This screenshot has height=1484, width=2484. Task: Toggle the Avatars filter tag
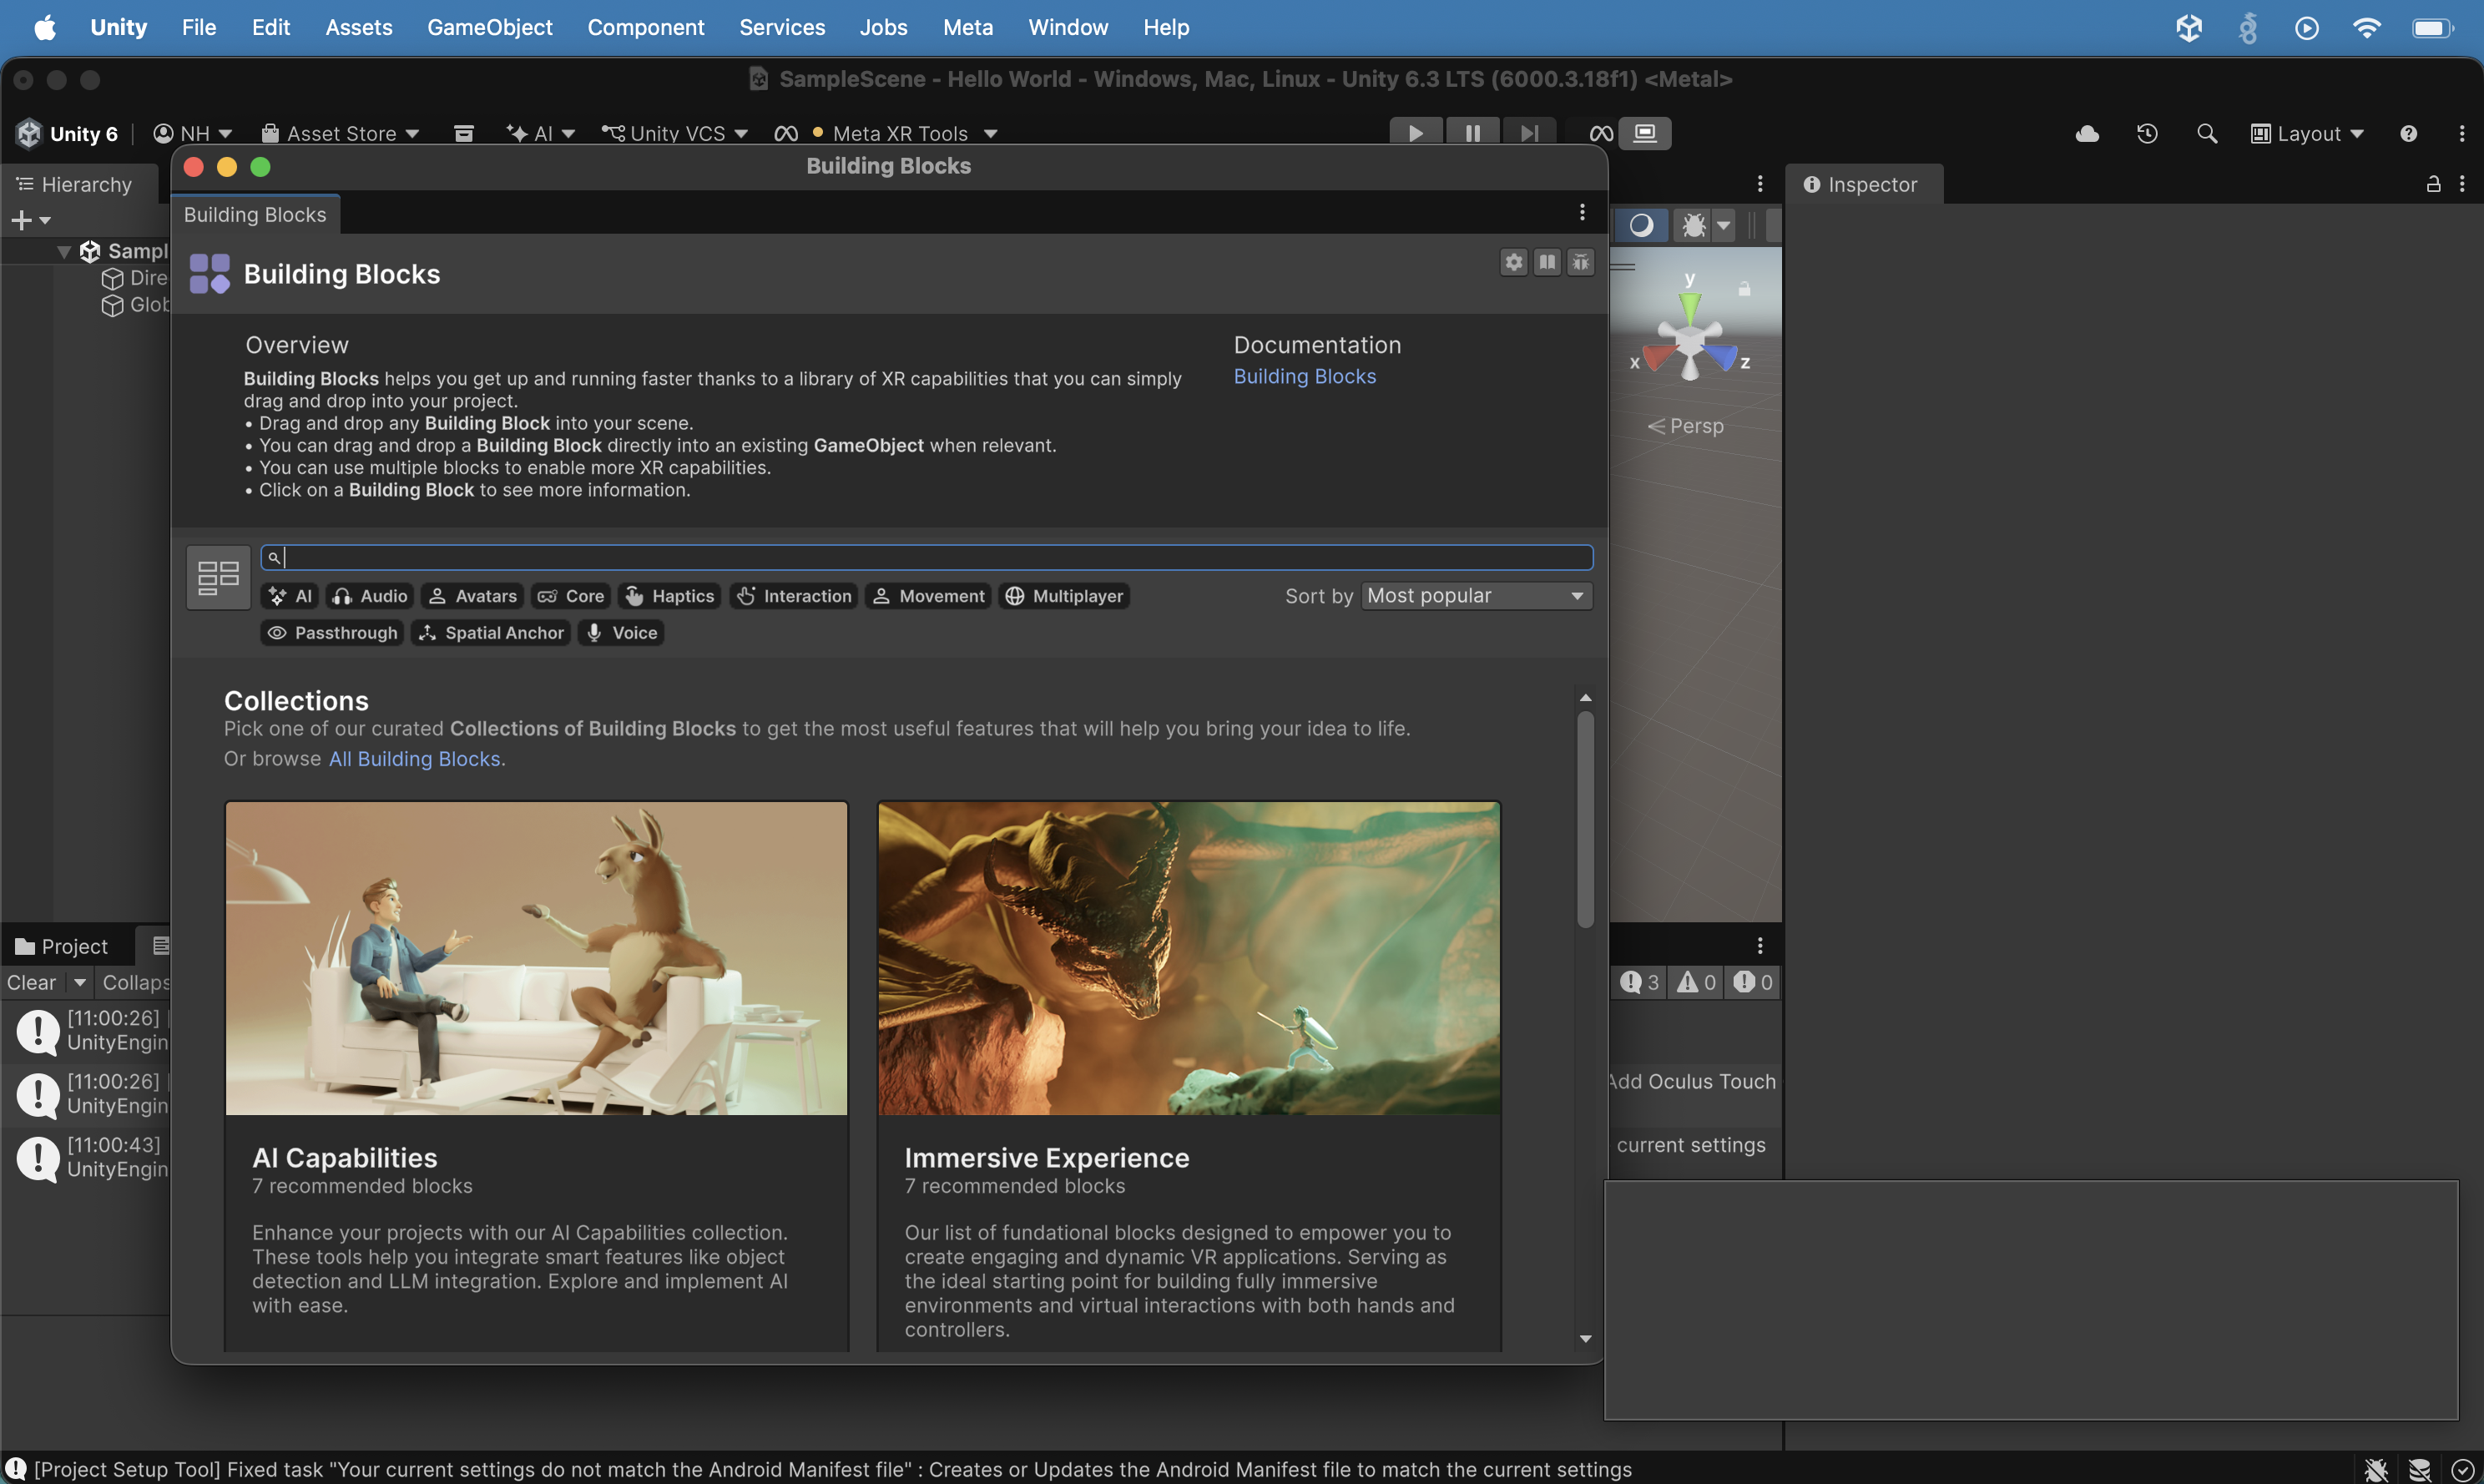point(472,596)
